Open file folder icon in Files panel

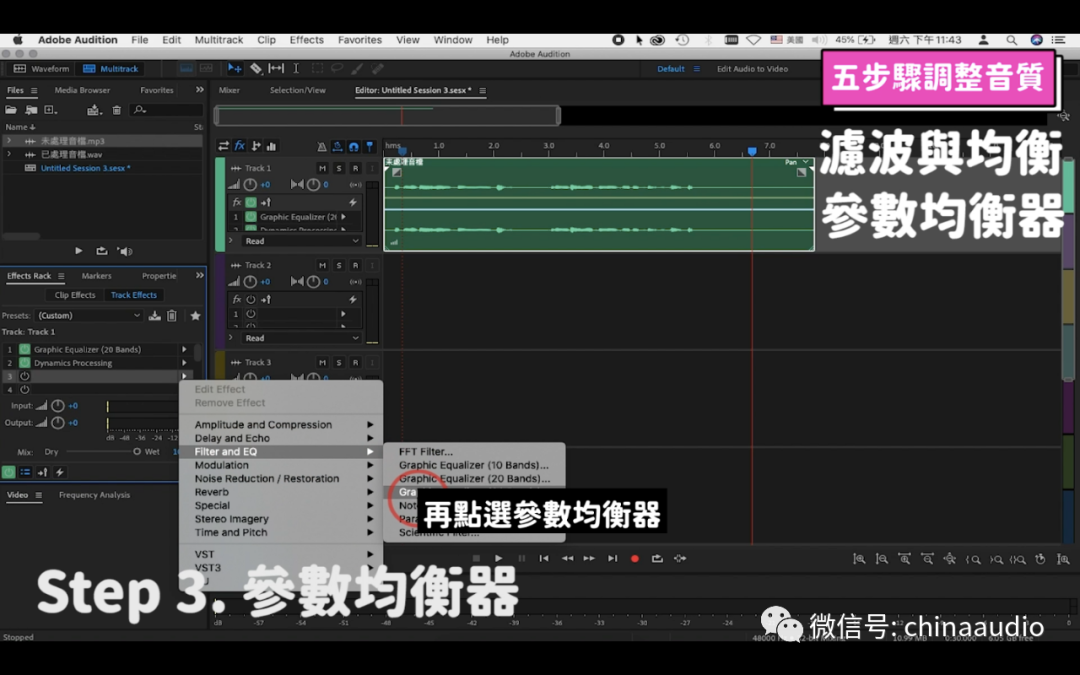click(x=11, y=110)
